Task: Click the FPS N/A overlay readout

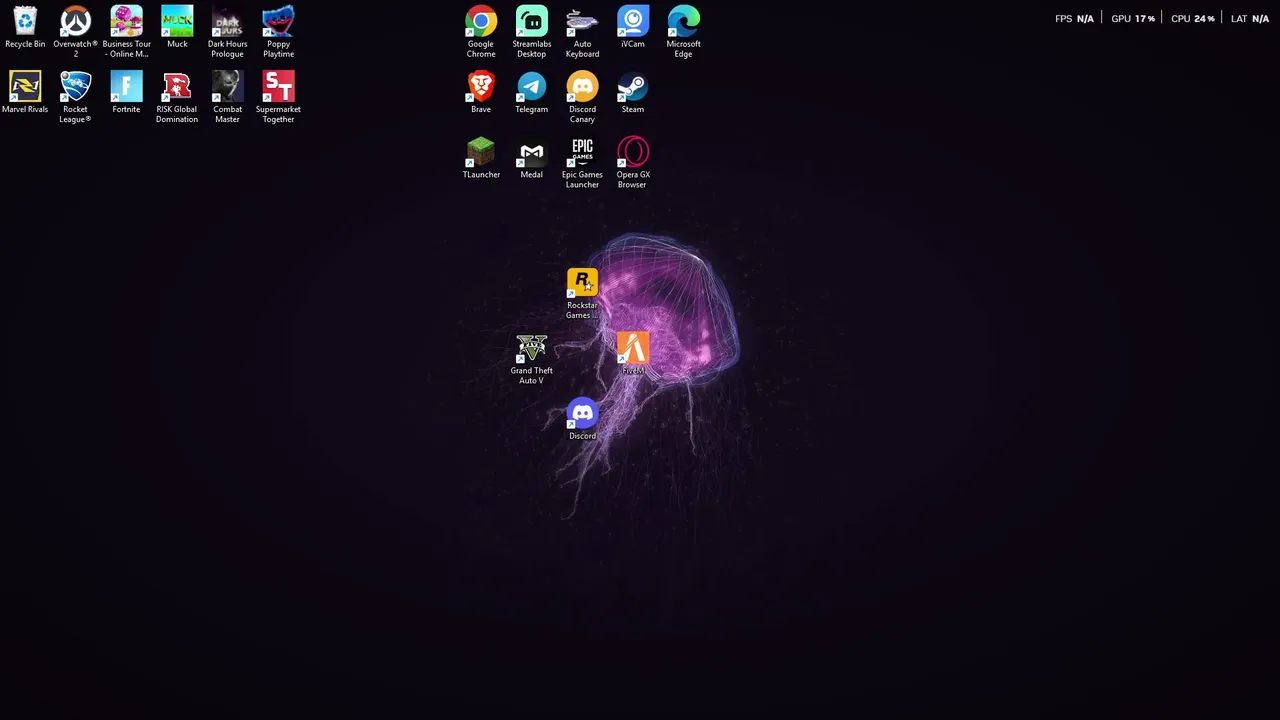Action: tap(1074, 19)
